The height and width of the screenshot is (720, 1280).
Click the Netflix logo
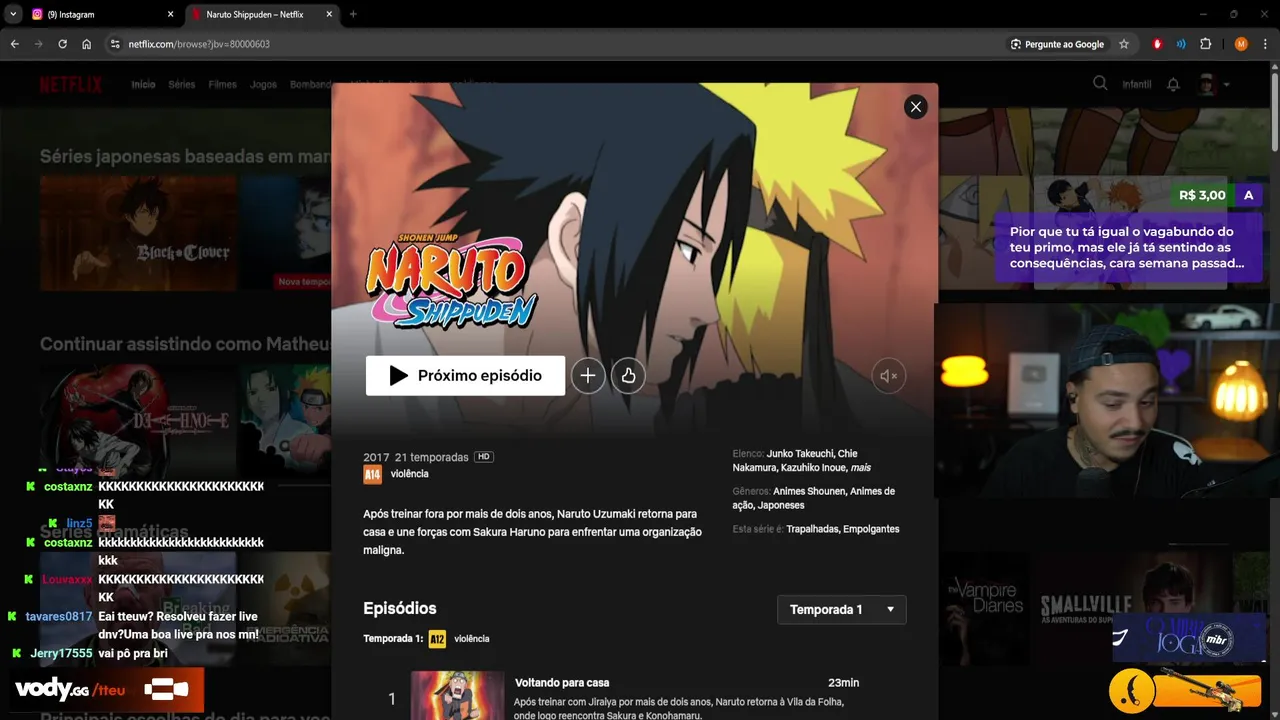point(71,84)
